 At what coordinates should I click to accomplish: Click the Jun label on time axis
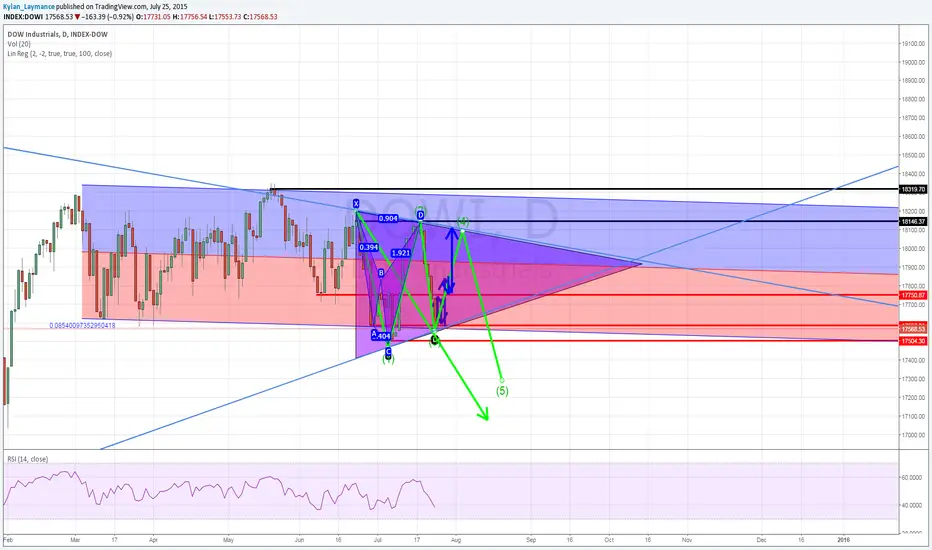[299, 540]
